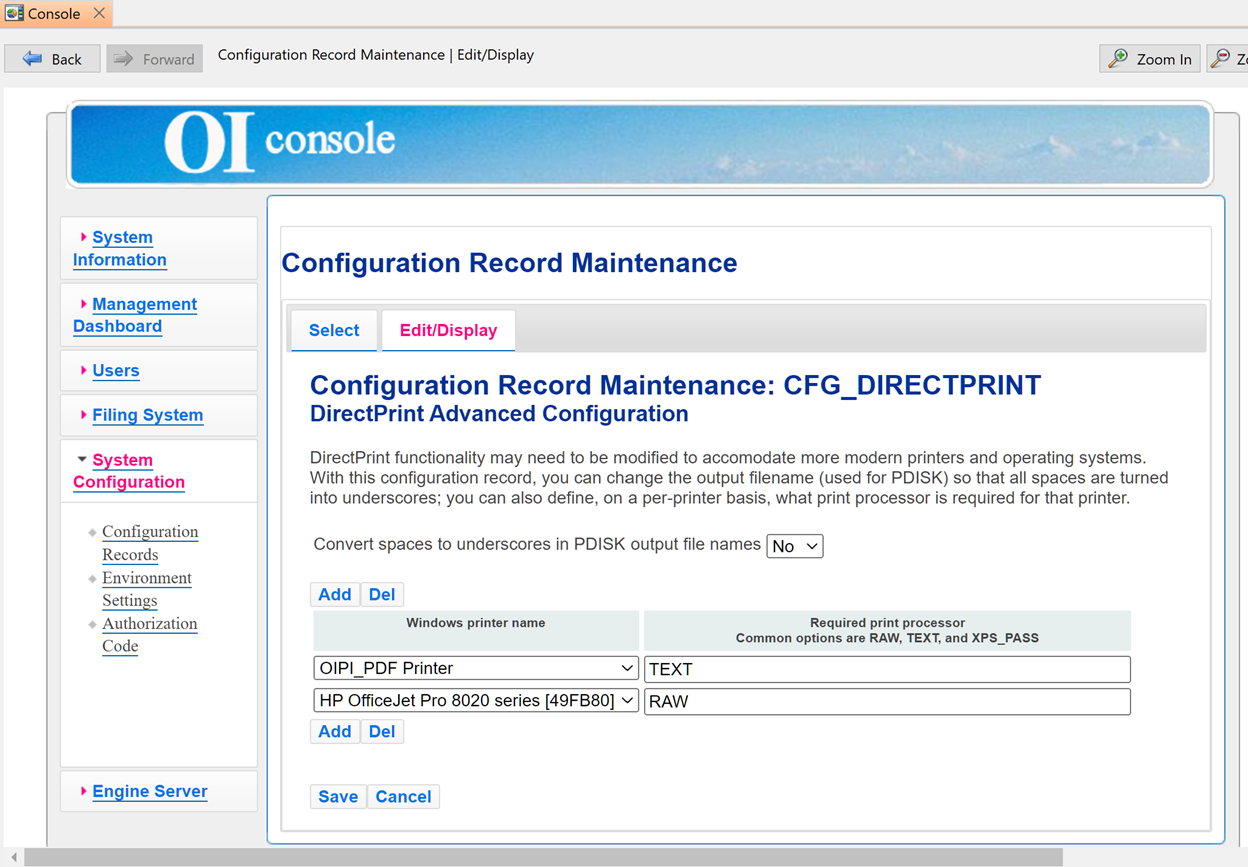Open the HP OfficeJet Pro 8020 printer dropdown
The height and width of the screenshot is (867, 1248).
[x=476, y=701]
